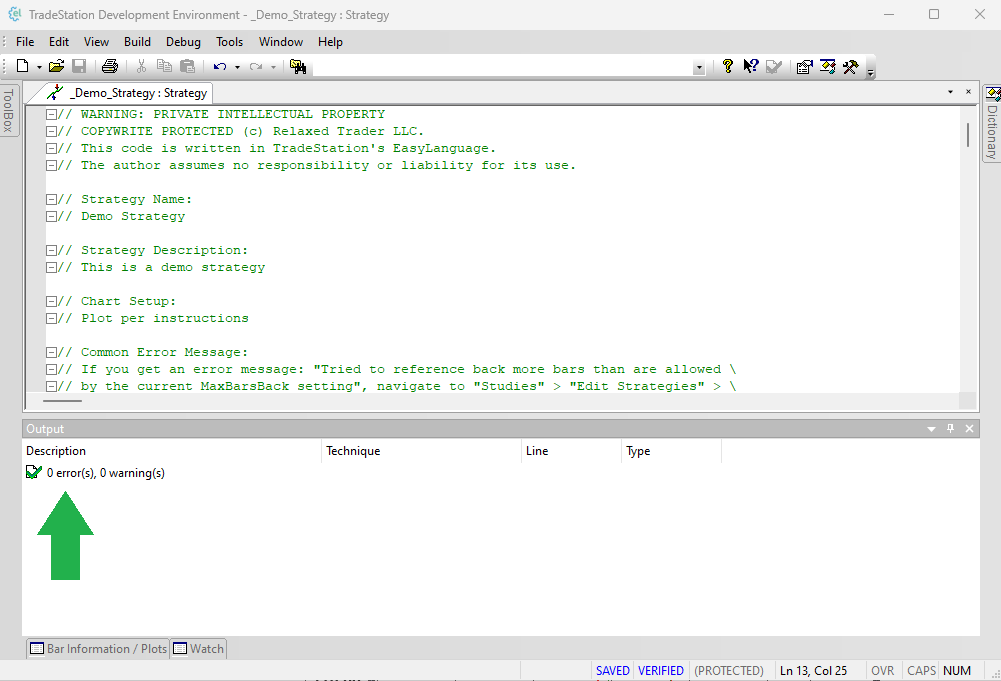The image size is (1001, 681).
Task: Click the SAVED status bar indicator
Action: (x=613, y=671)
